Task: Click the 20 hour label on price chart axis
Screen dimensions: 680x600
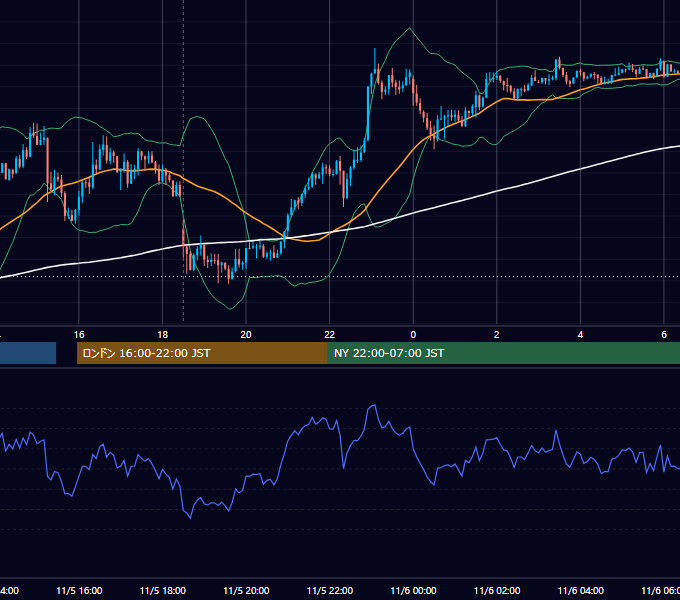Action: (x=246, y=334)
